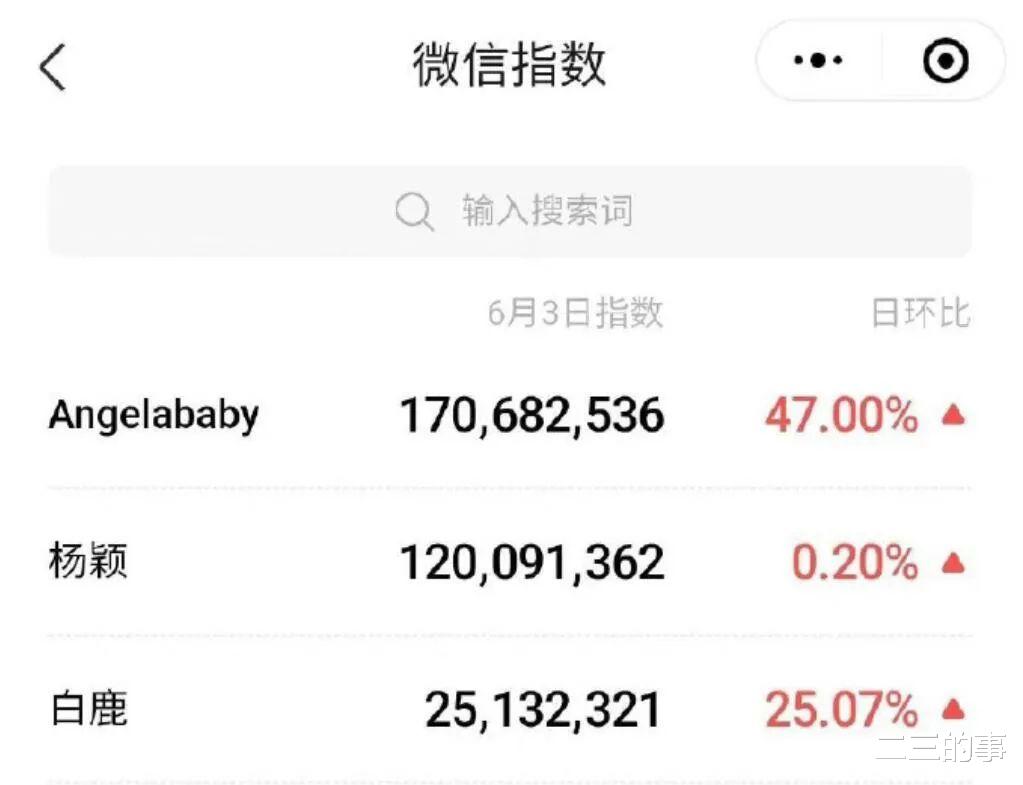Tap the index value 170,682,536
1023x785 pixels.
point(532,416)
